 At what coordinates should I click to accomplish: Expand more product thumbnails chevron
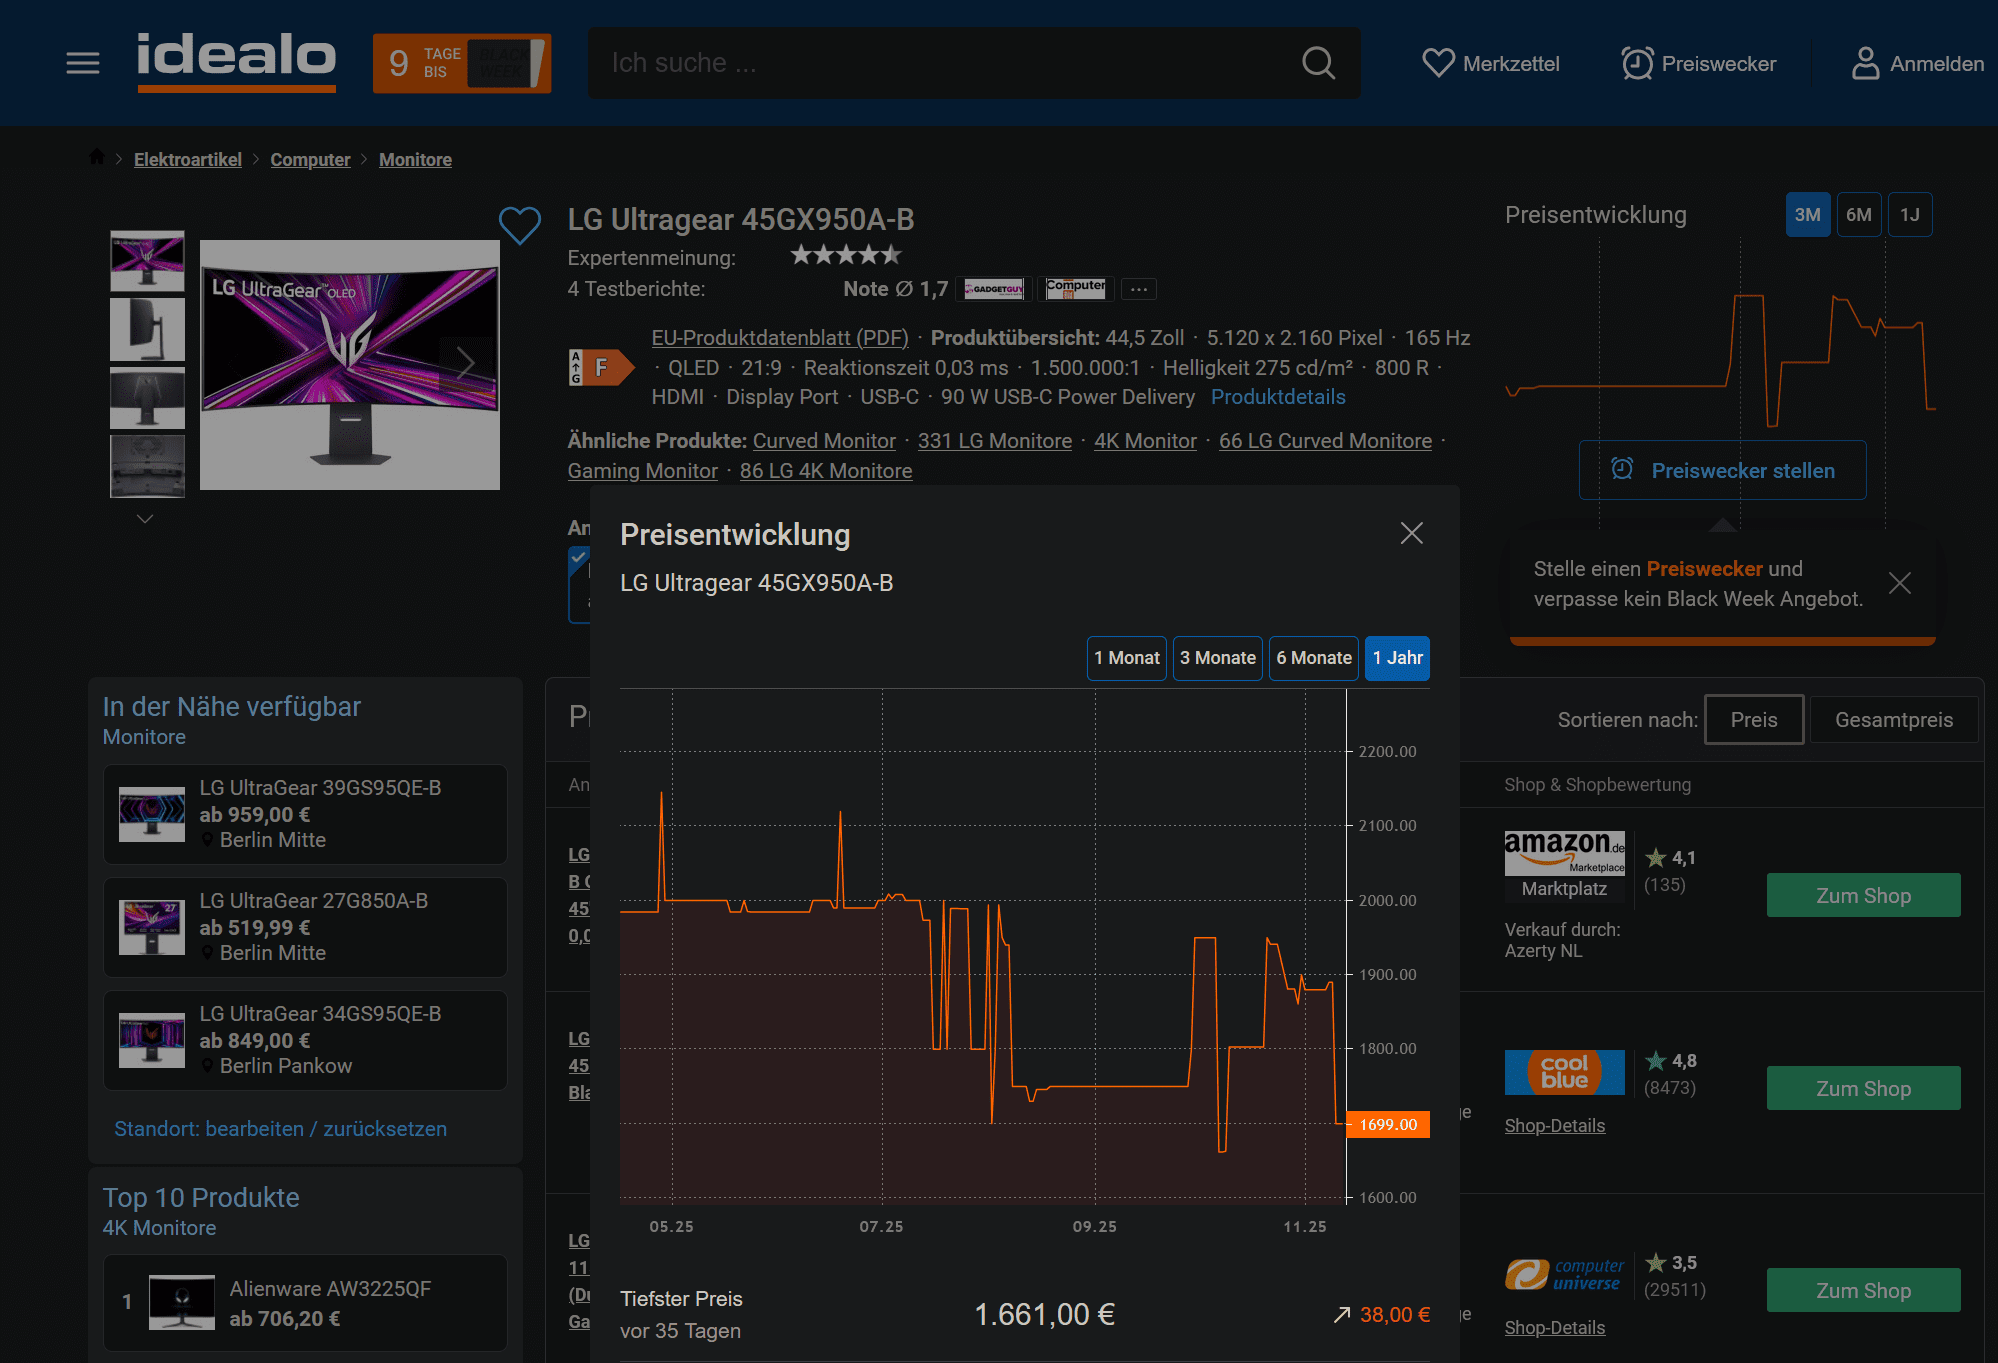coord(145,518)
